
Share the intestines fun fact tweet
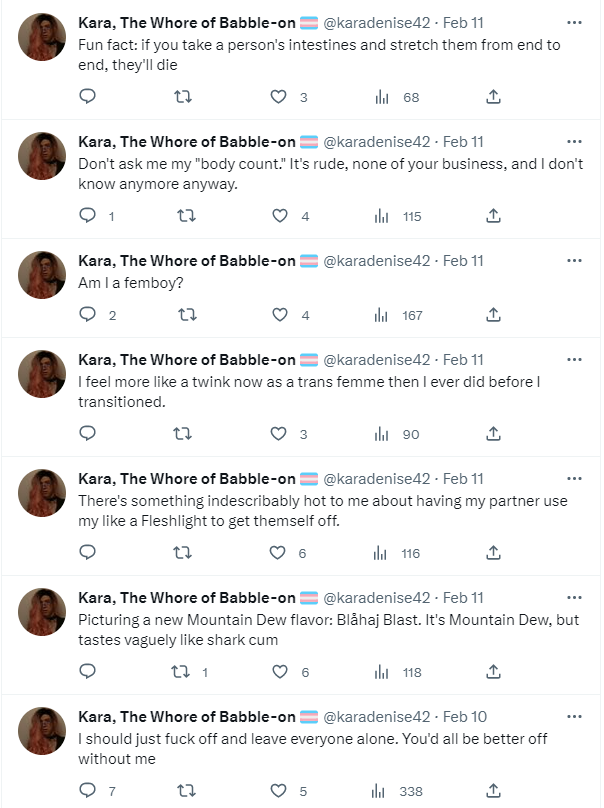coord(492,97)
